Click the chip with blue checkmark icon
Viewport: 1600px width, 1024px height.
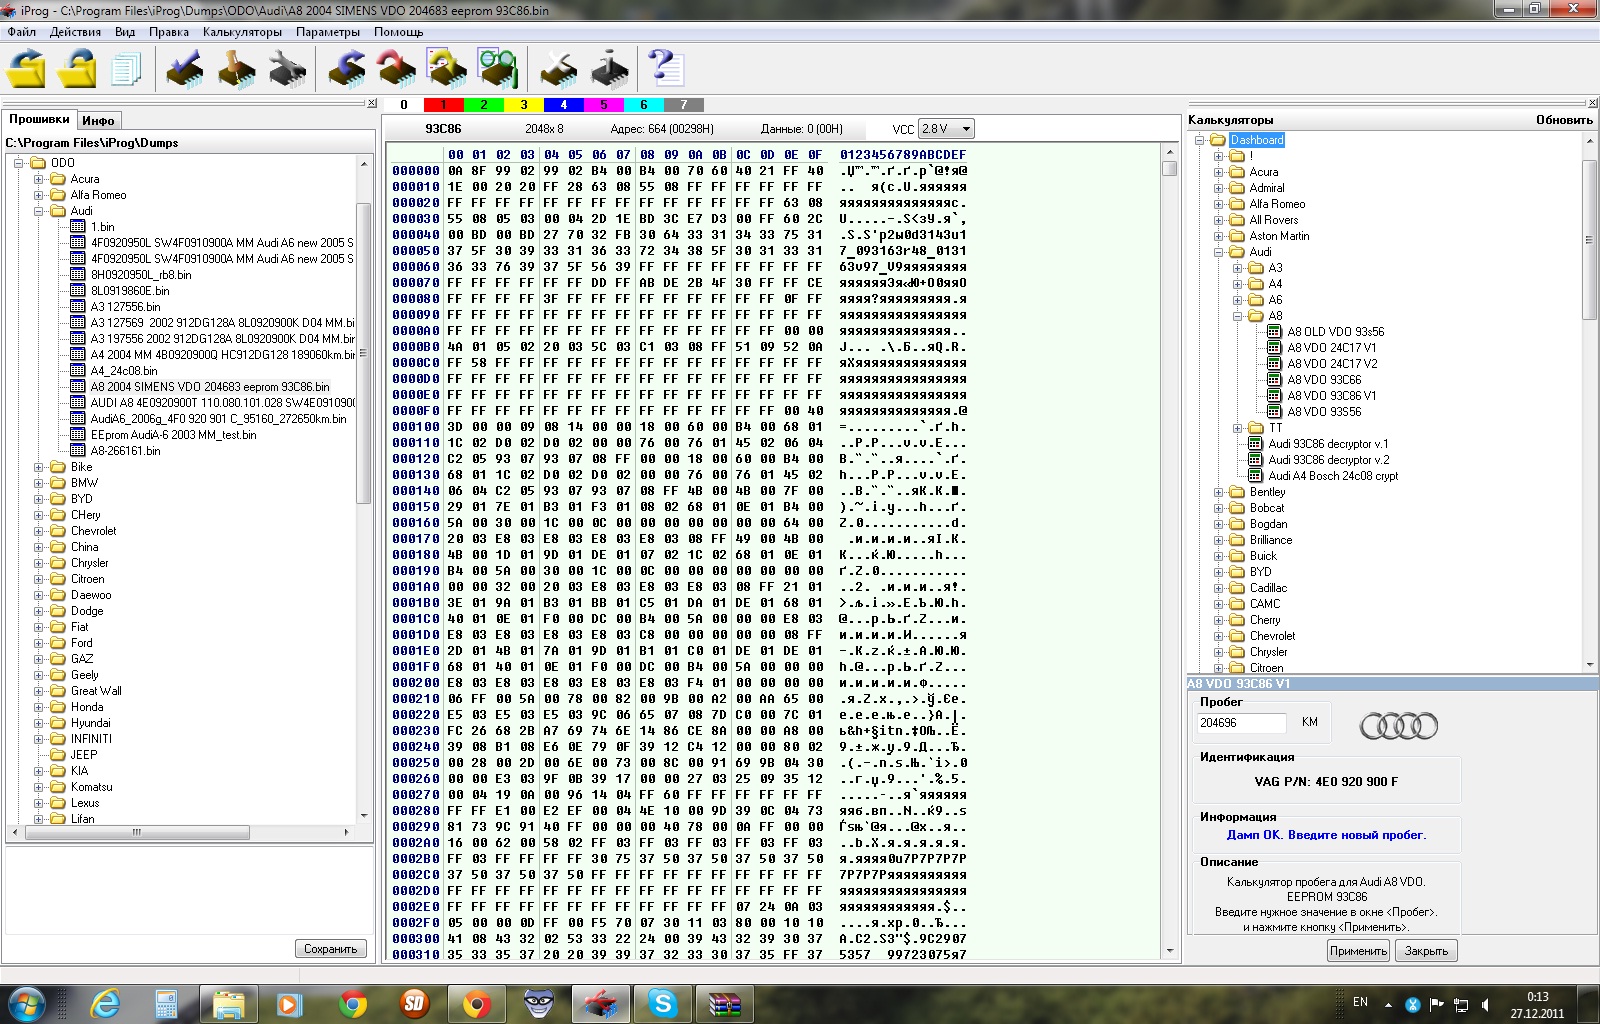pos(184,69)
